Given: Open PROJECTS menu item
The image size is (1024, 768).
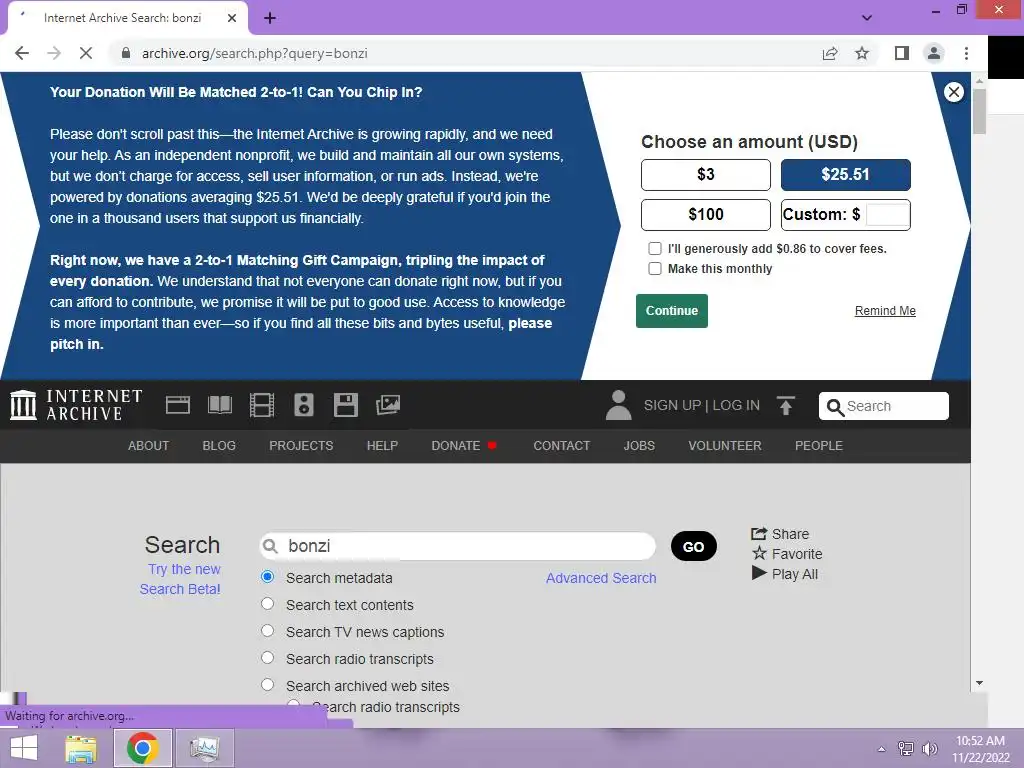Looking at the screenshot, I should pyautogui.click(x=301, y=445).
